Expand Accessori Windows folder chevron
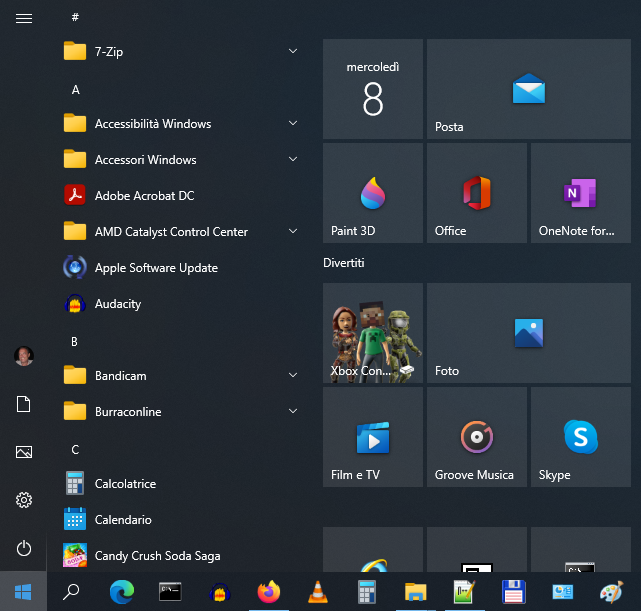641x611 pixels. coord(293,159)
